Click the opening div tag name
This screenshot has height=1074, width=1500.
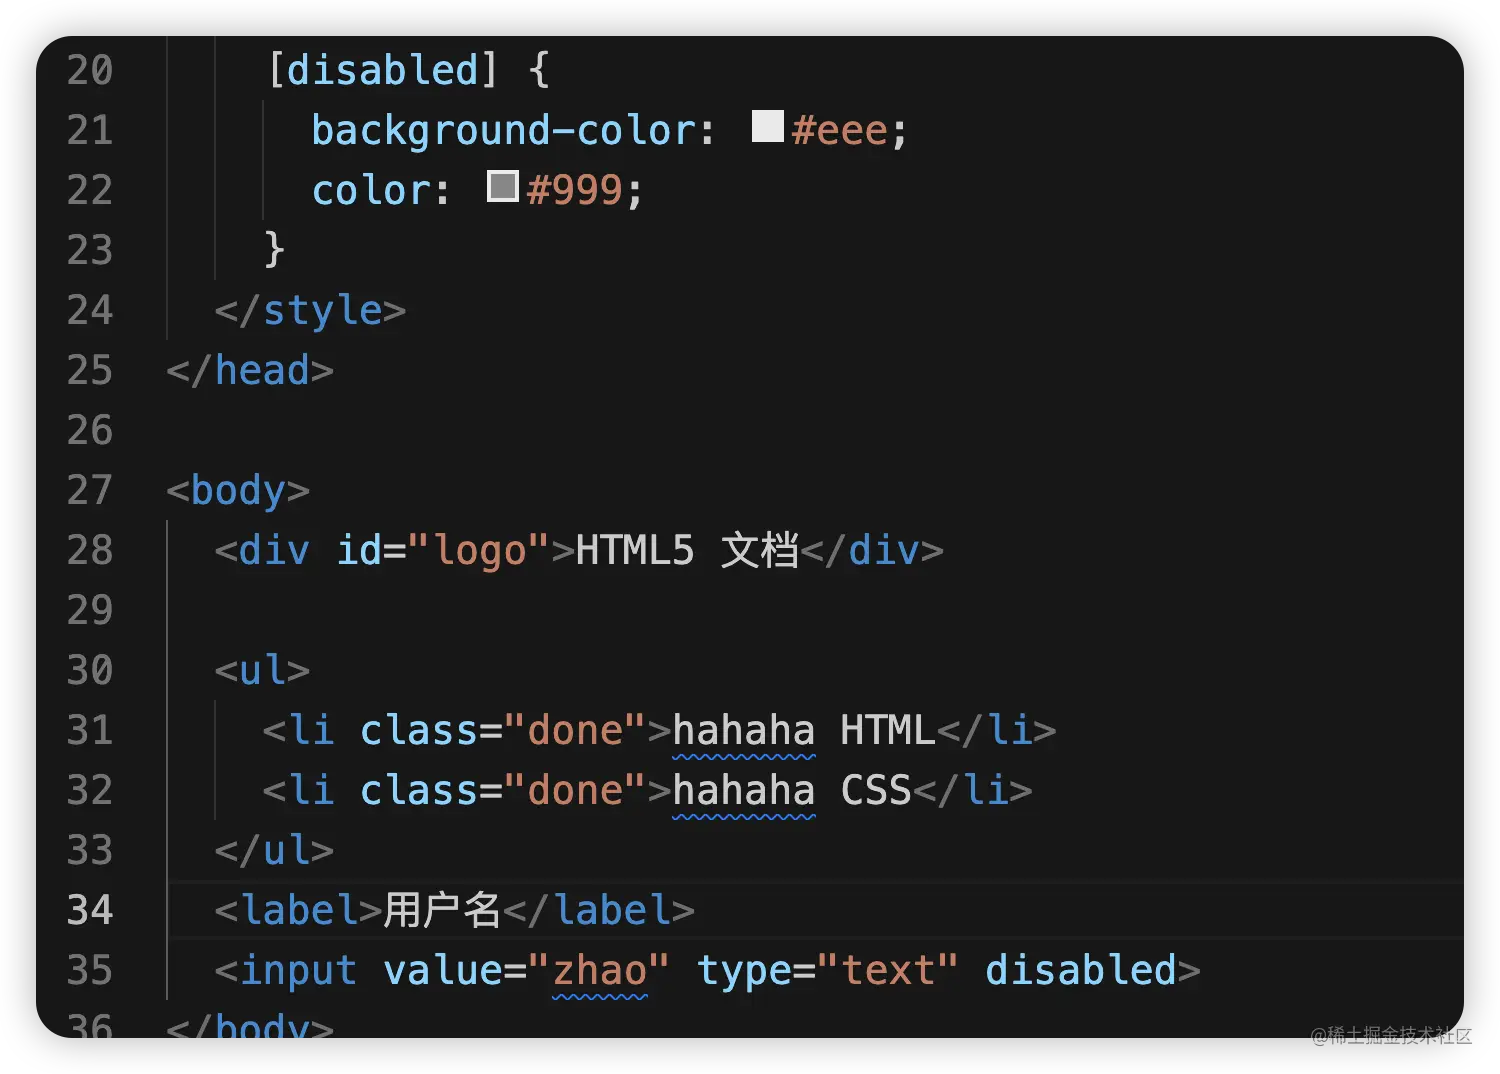point(274,550)
